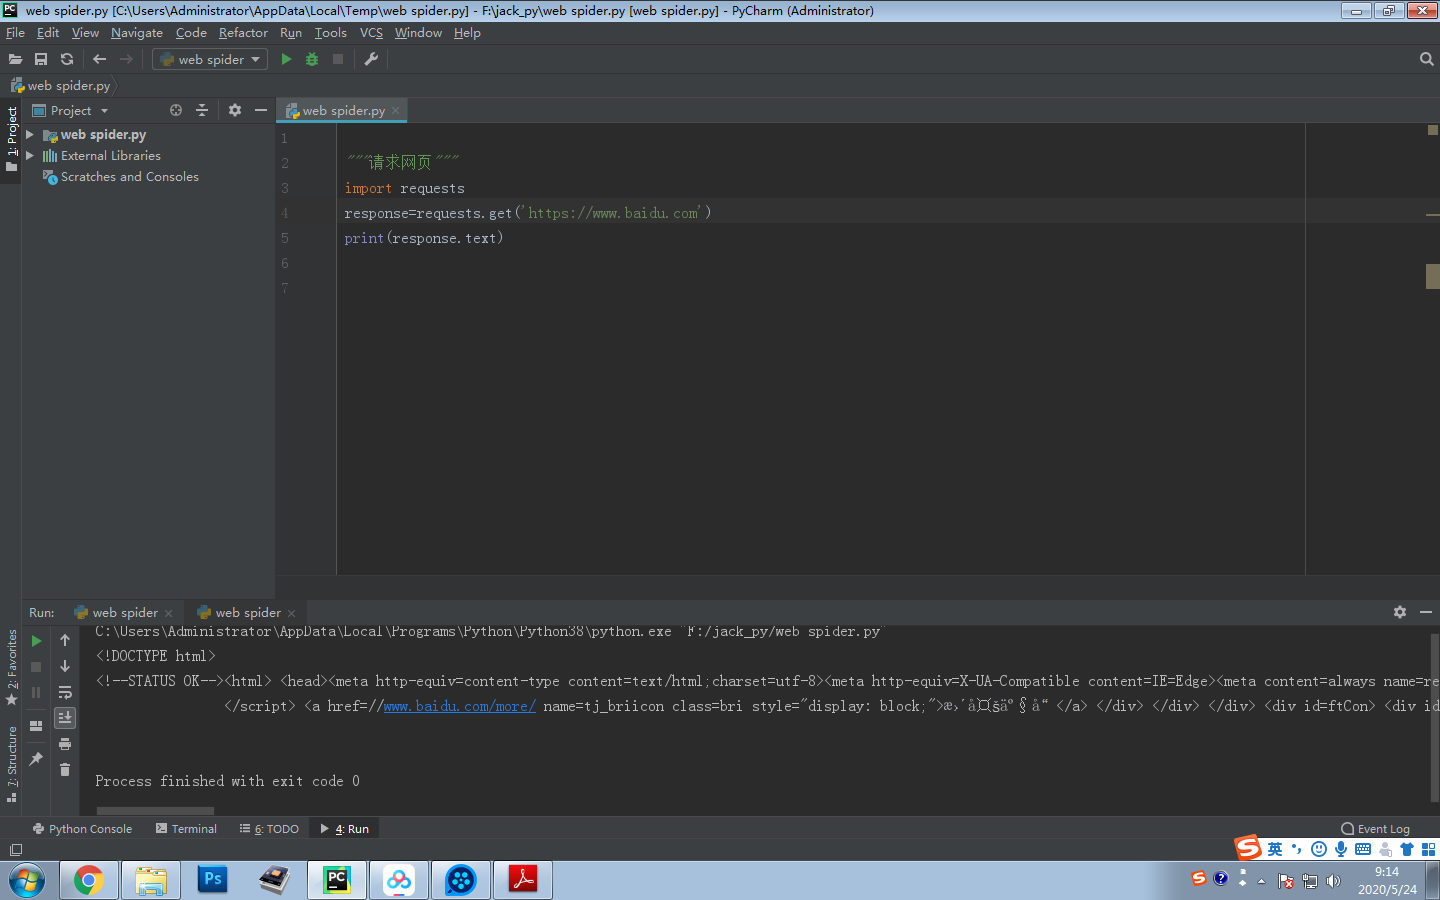The width and height of the screenshot is (1440, 900).
Task: Open the Refactor menu
Action: tap(243, 33)
